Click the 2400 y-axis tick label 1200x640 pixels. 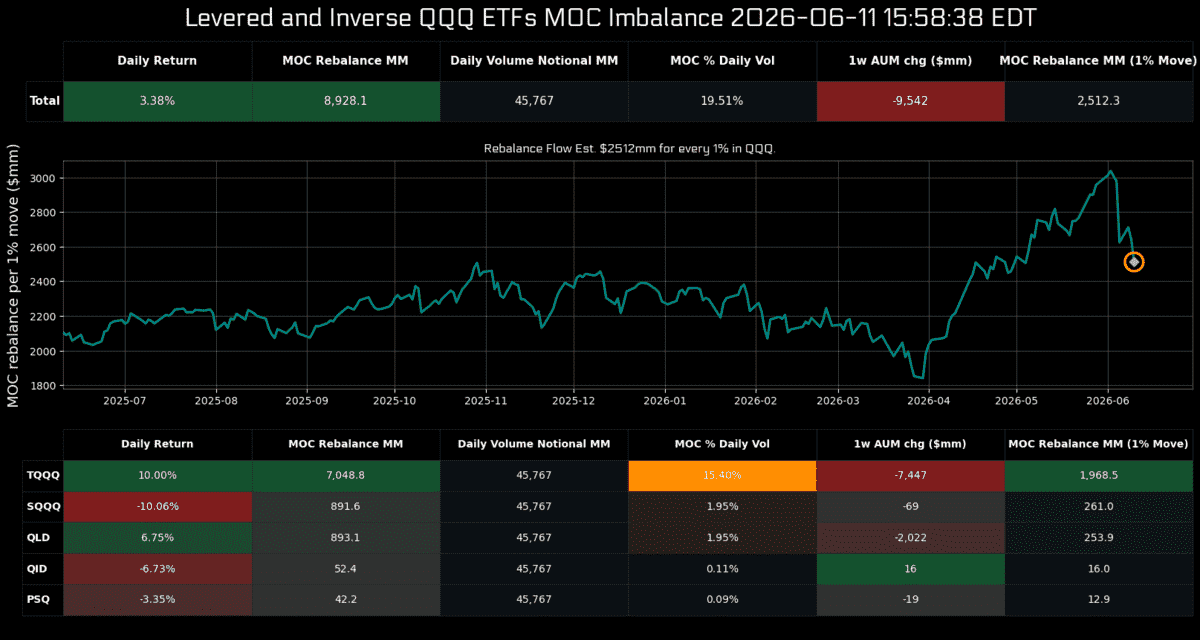(x=43, y=282)
